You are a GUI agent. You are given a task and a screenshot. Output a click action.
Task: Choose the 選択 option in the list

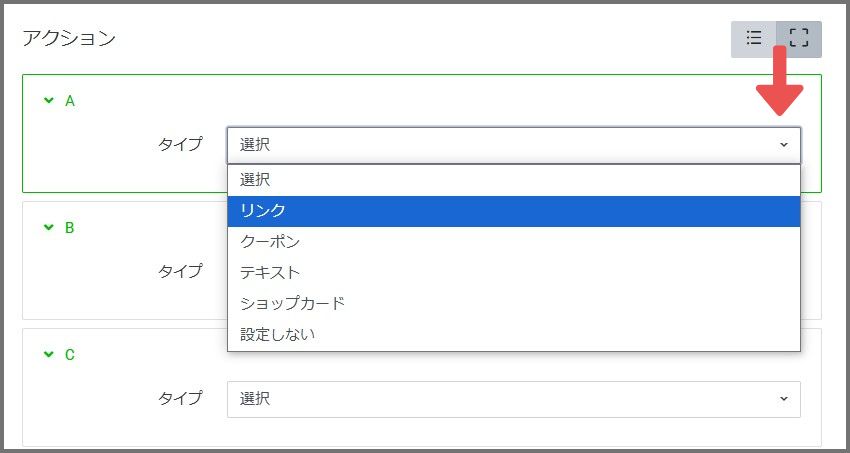tap(513, 180)
